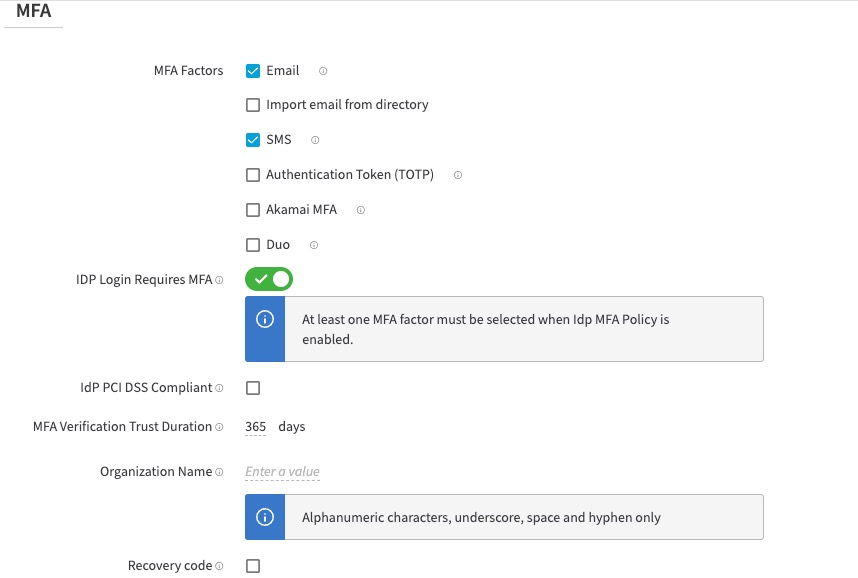Image resolution: width=858 pixels, height=578 pixels.
Task: Uncheck the Email MFA factor checkbox
Action: 253,71
